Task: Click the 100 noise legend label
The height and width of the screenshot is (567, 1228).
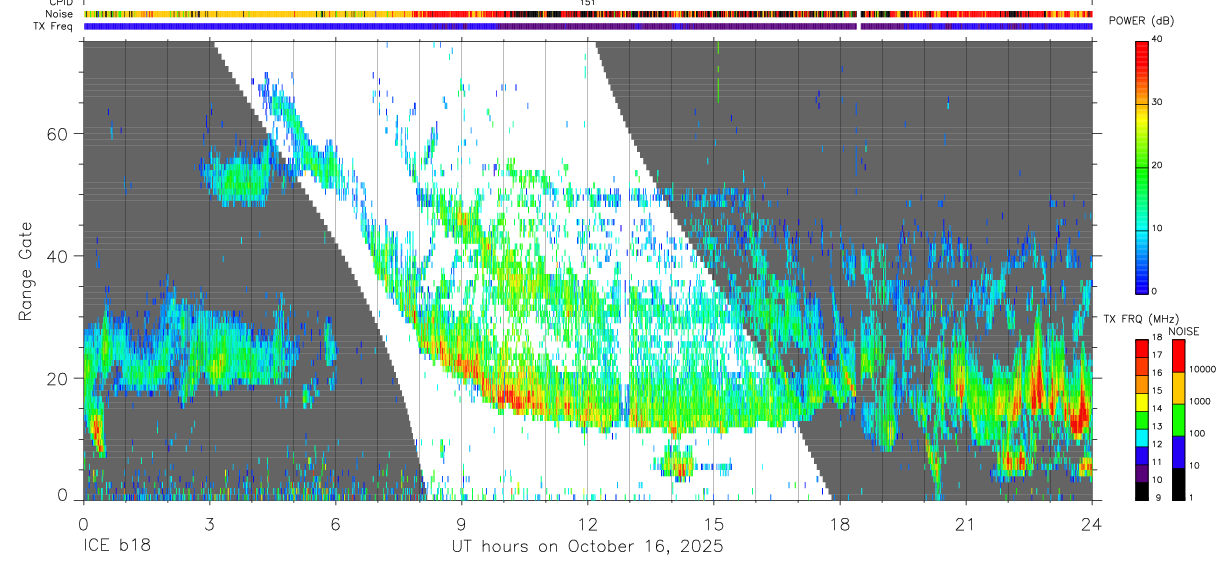Action: click(x=1198, y=434)
